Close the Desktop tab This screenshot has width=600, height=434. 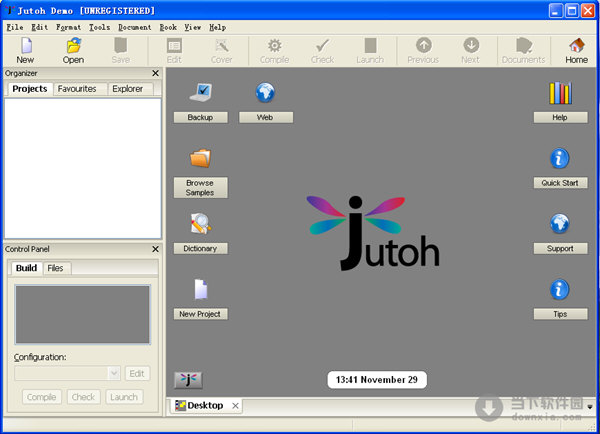[235, 406]
